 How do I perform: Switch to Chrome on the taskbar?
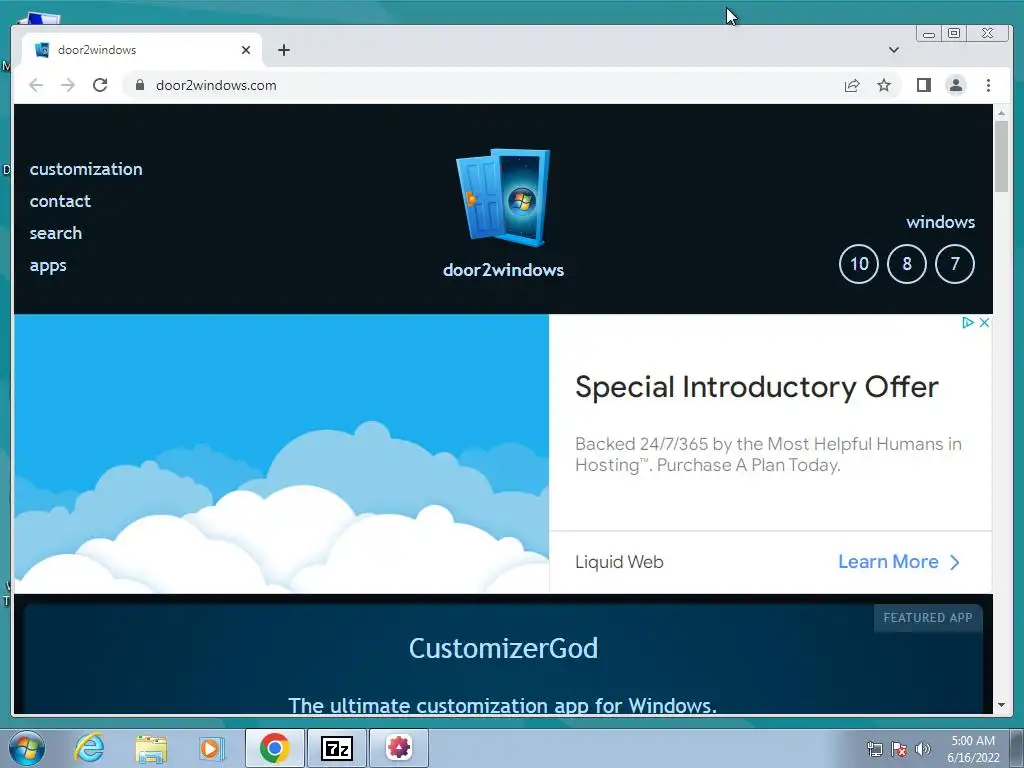pyautogui.click(x=274, y=748)
